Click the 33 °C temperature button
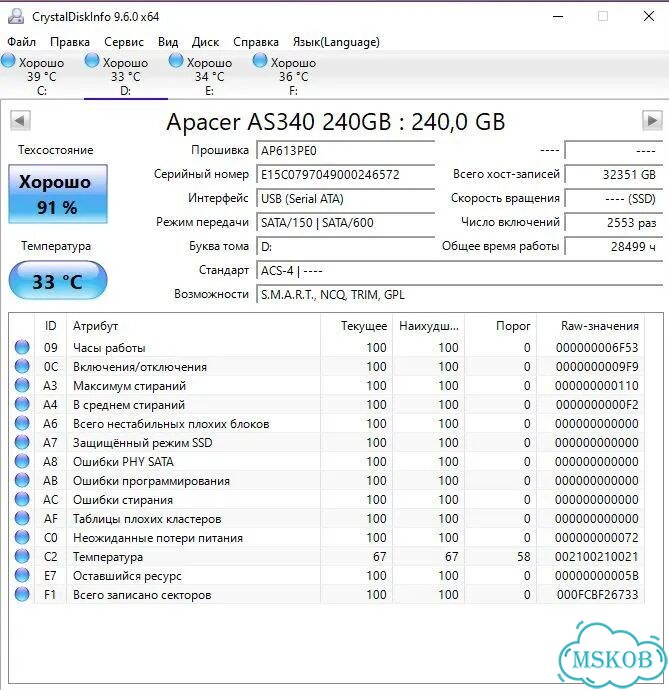The width and height of the screenshot is (669, 690). point(58,281)
